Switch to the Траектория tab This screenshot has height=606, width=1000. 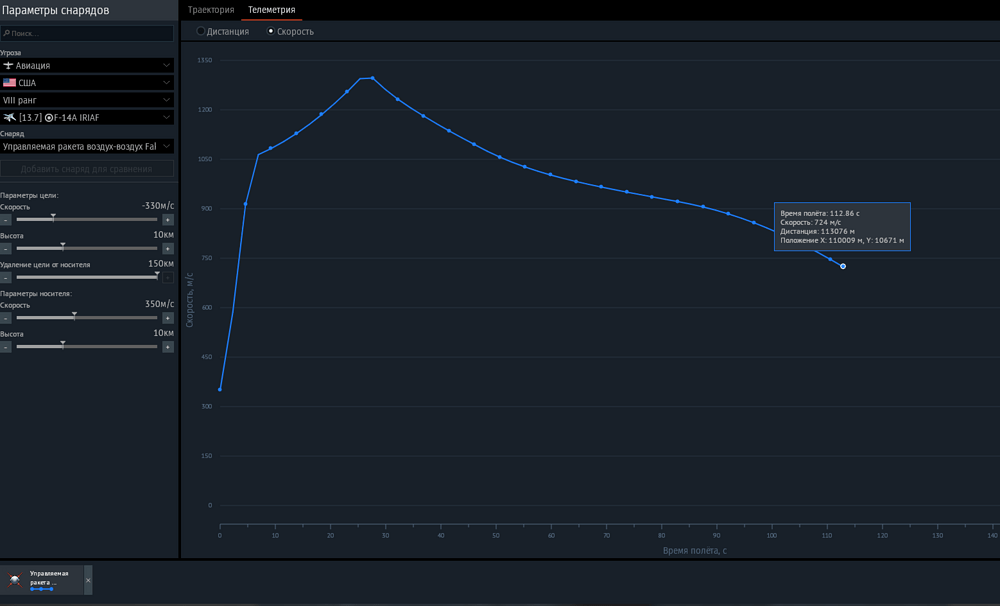211,10
